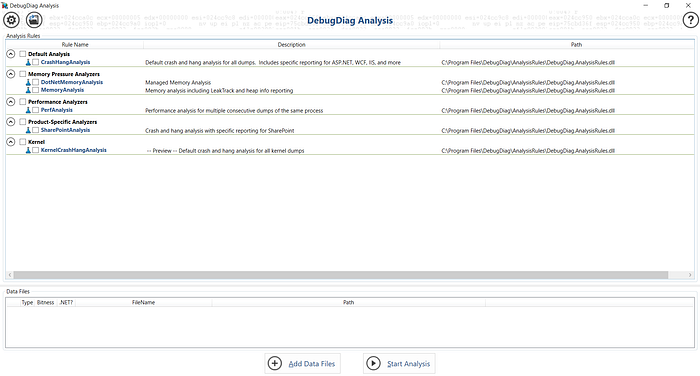Enable the CrashHangAnalysis rule checkbox
Image resolution: width=700 pixels, height=376 pixels.
tap(35, 62)
